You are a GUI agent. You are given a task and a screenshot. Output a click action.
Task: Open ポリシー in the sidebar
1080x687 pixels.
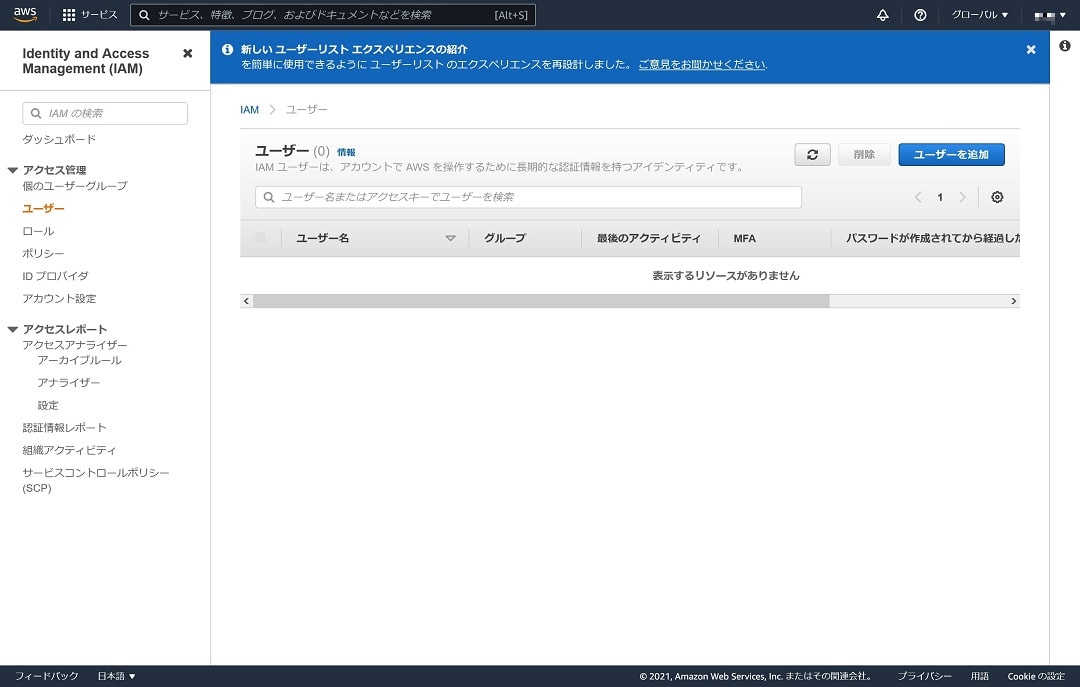pyautogui.click(x=43, y=254)
